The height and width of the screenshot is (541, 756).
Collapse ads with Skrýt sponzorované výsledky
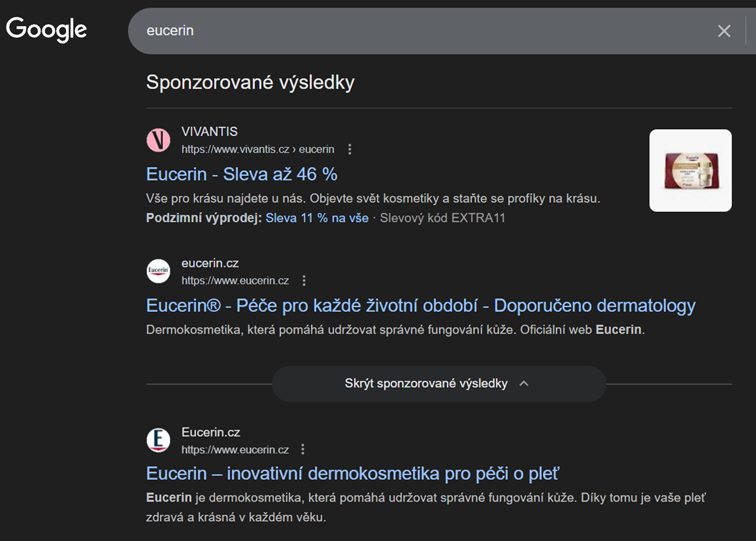pyautogui.click(x=439, y=383)
